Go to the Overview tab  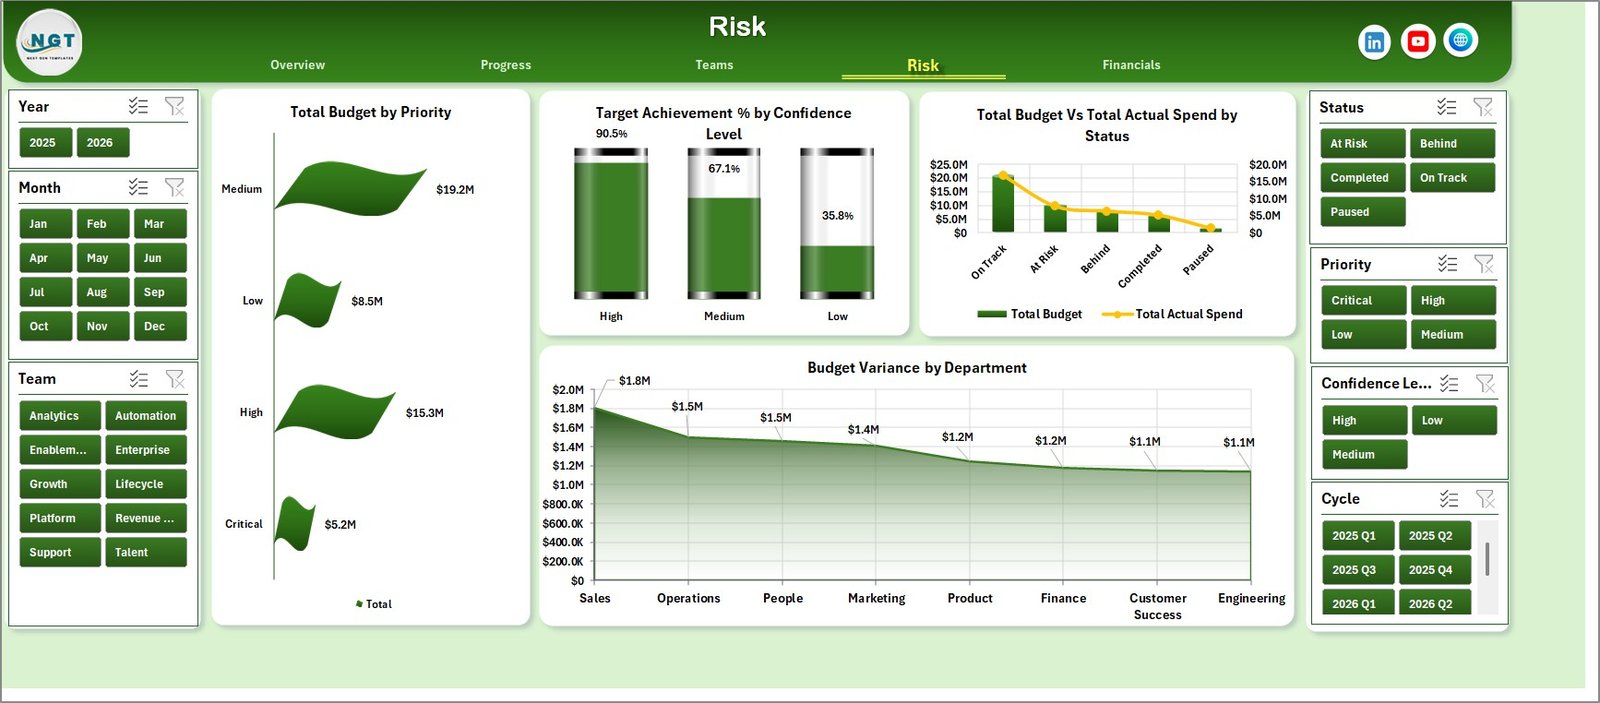297,65
